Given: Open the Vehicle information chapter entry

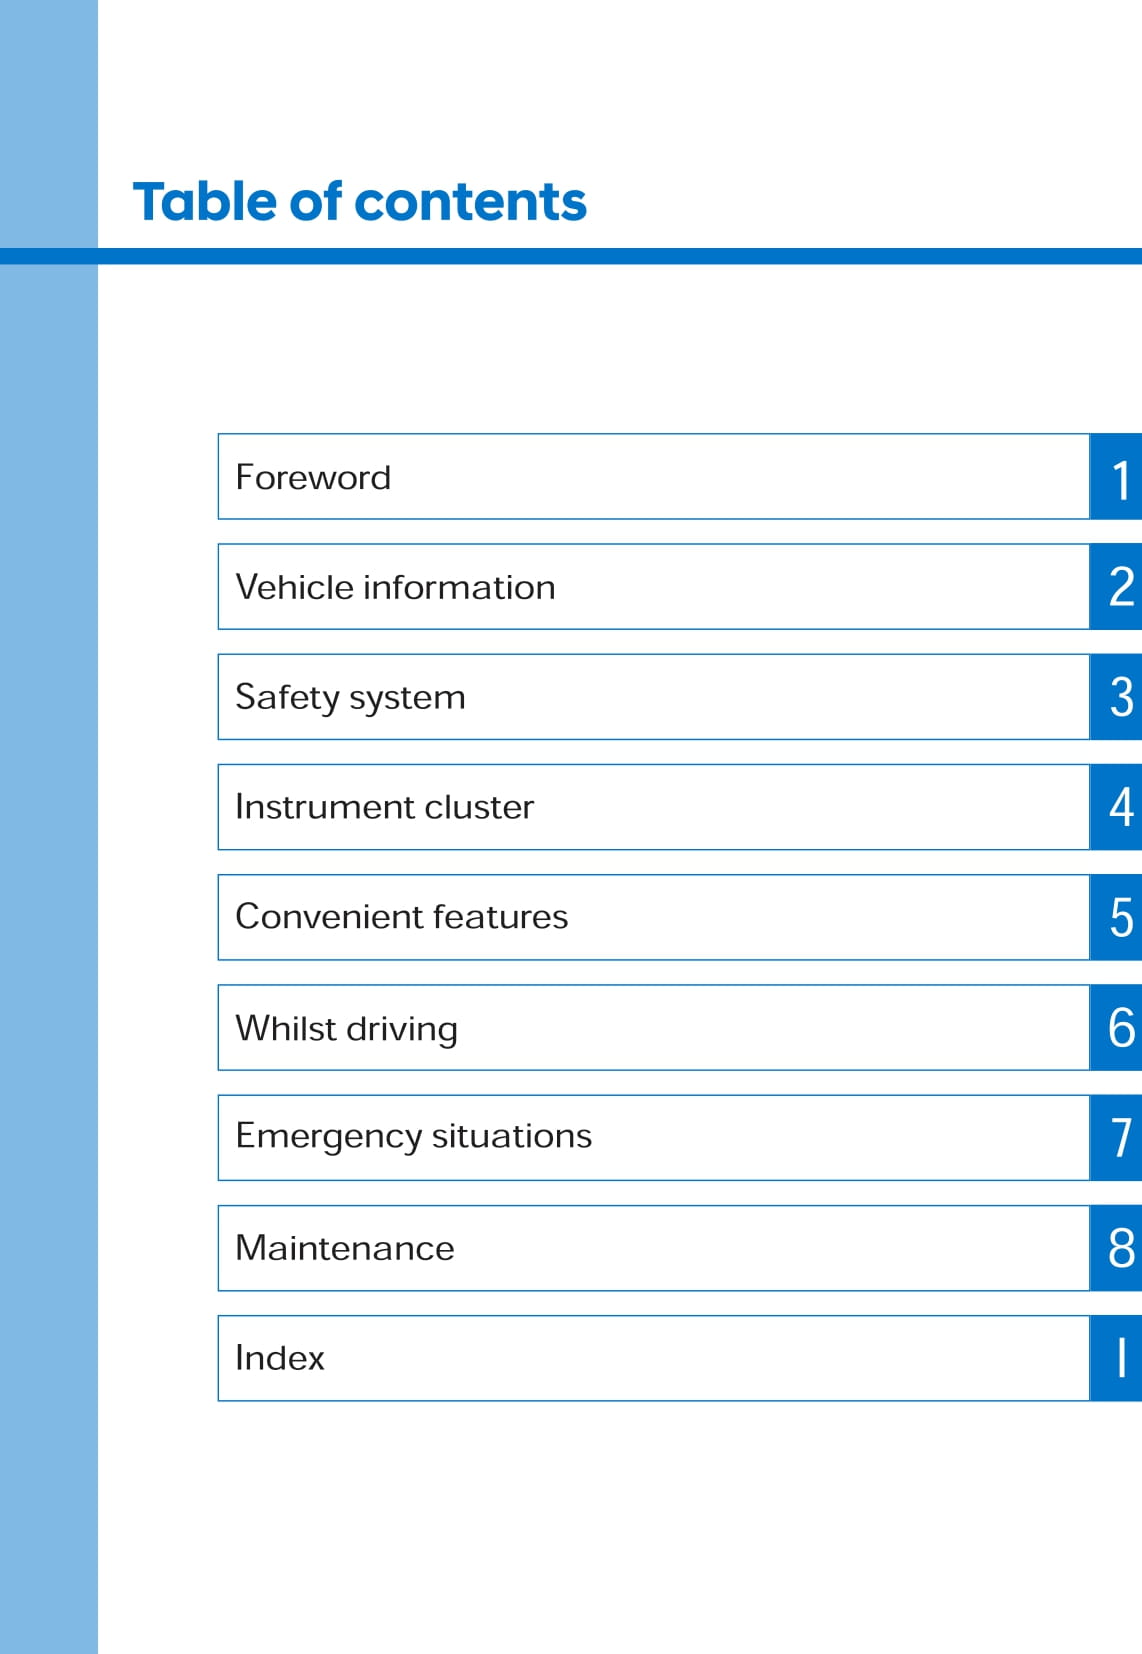Looking at the screenshot, I should (653, 587).
